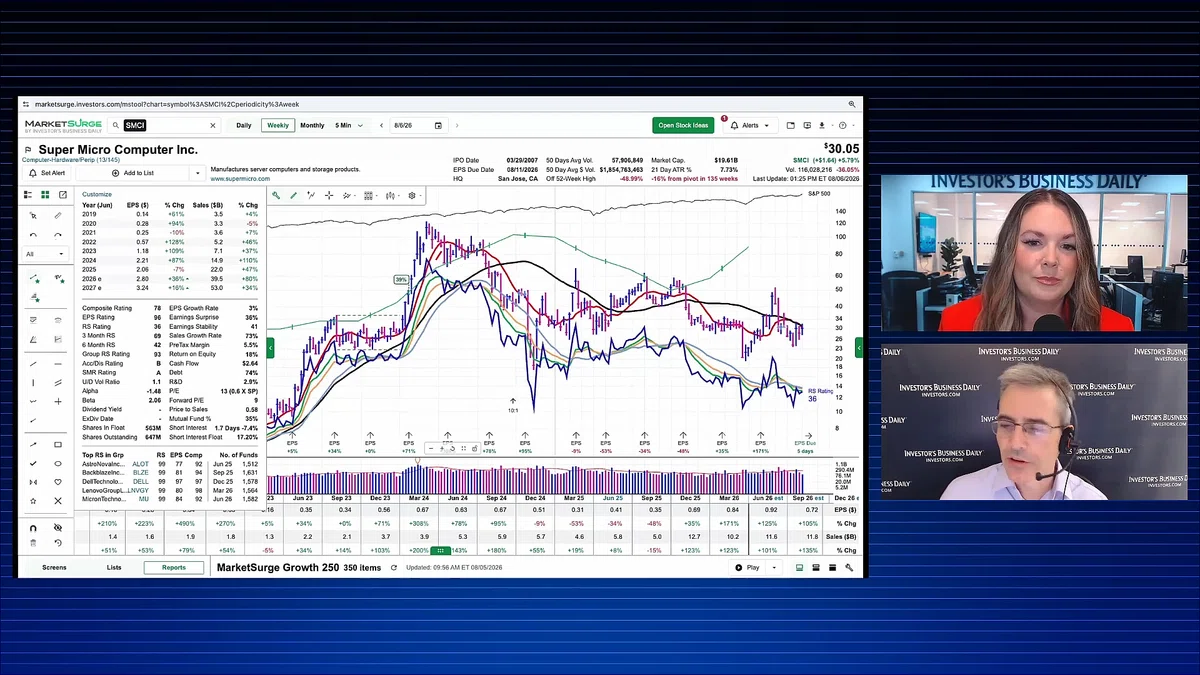Viewport: 1200px width, 675px height.
Task: Open the candlestick chart type dropdown
Action: tap(391, 196)
